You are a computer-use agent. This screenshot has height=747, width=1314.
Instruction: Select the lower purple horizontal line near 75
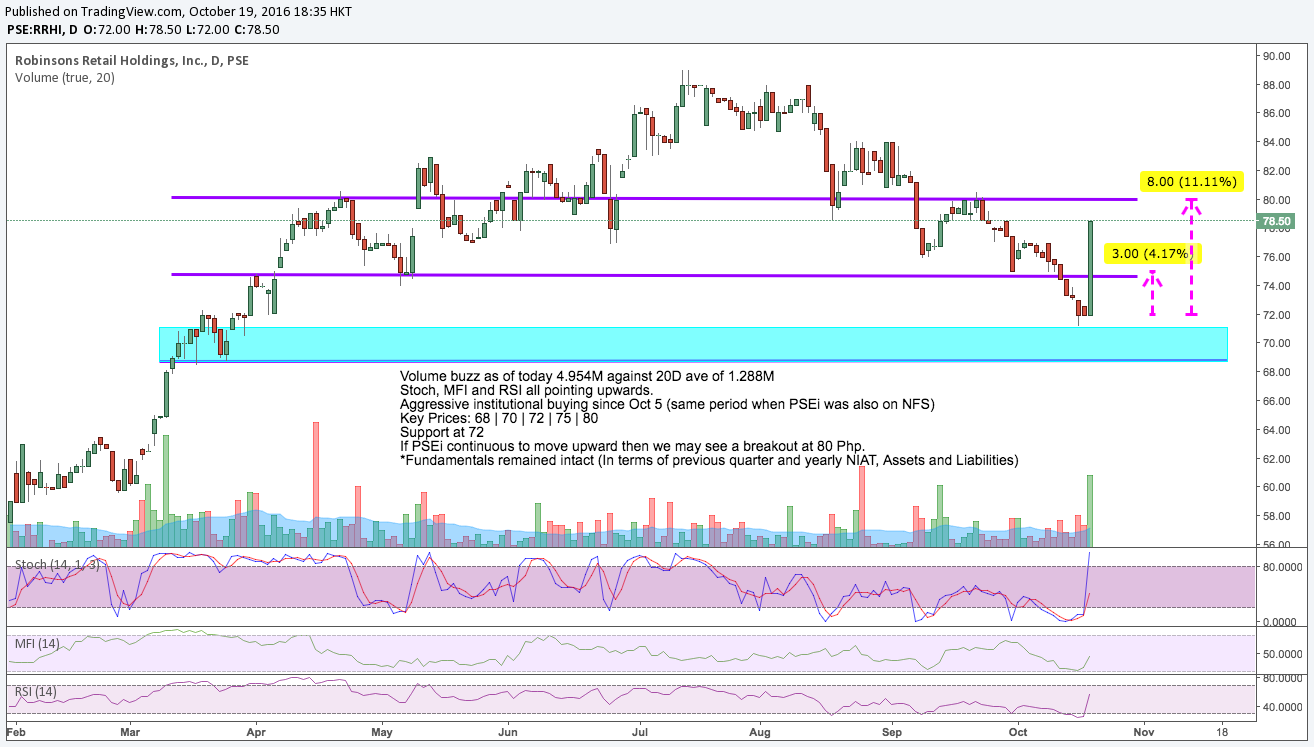(655, 275)
